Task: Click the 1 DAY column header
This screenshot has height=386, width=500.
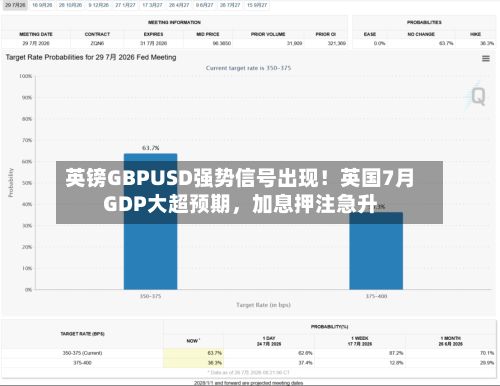Action: pyautogui.click(x=269, y=341)
